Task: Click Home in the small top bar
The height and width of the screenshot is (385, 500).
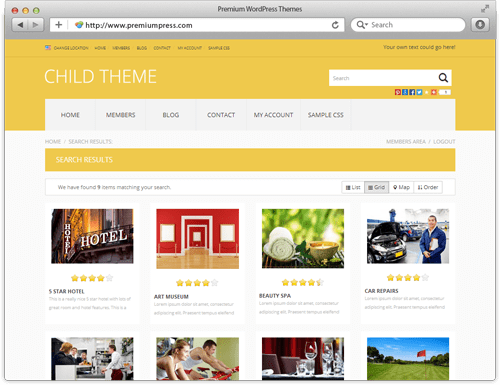Action: [100, 48]
